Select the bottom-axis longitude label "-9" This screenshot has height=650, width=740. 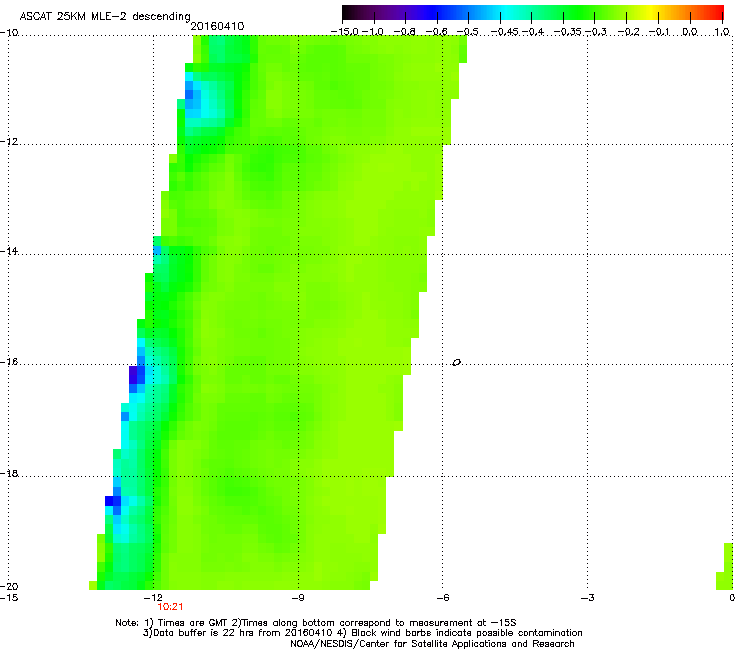(297, 598)
